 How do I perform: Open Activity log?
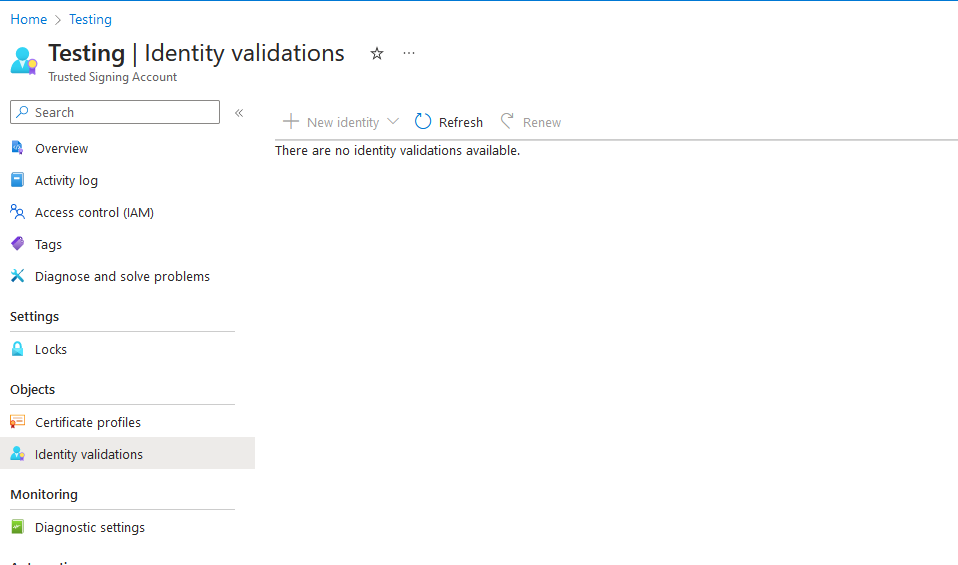click(66, 180)
